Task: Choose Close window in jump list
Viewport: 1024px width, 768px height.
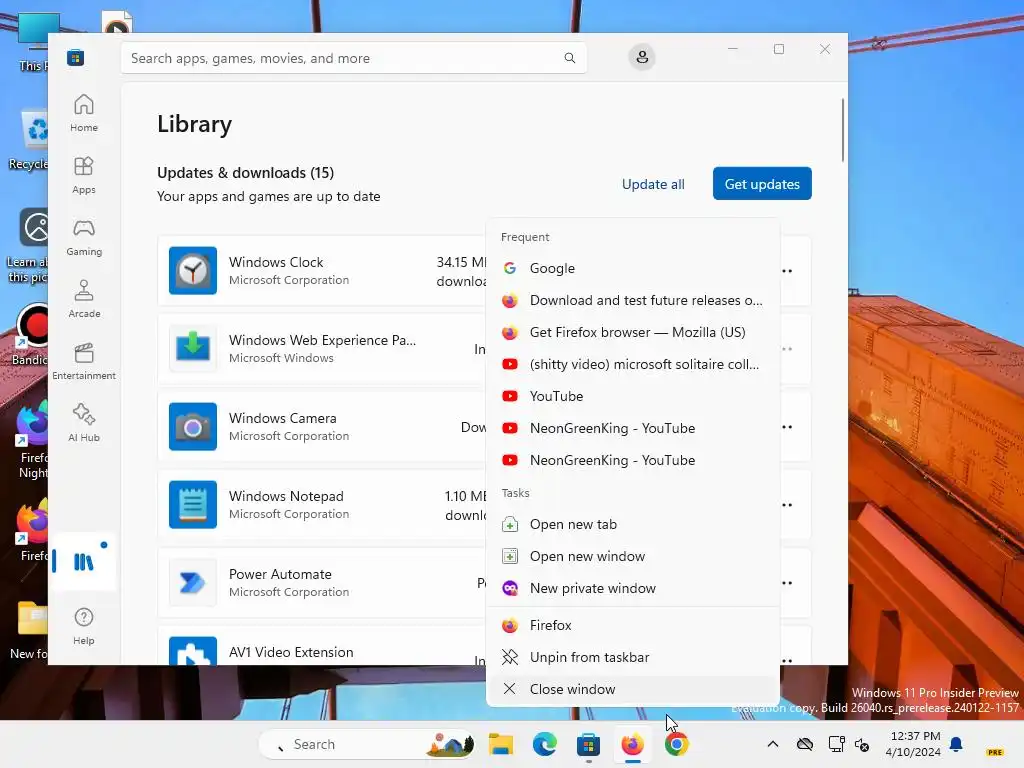Action: pos(633,690)
